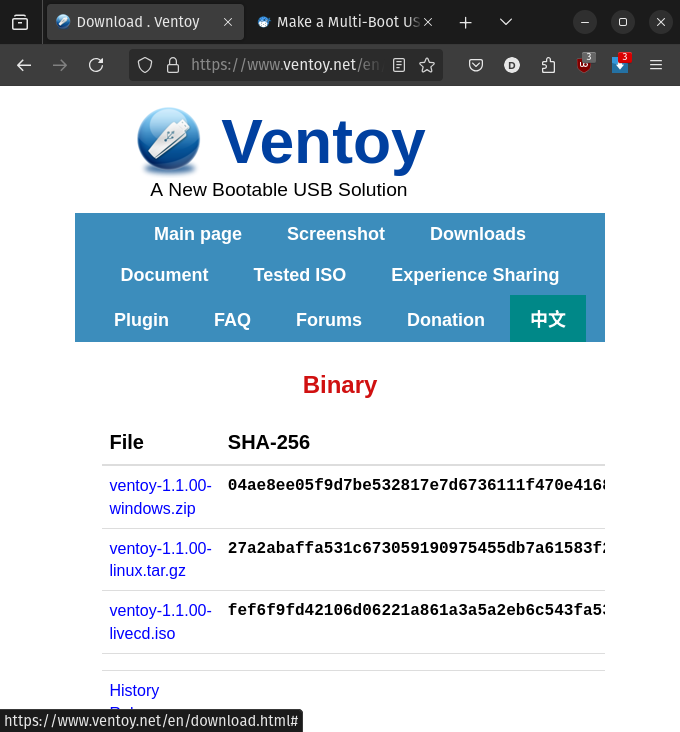This screenshot has width=680, height=732.
Task: Click the Ventoy USB logo image
Action: pyautogui.click(x=169, y=141)
